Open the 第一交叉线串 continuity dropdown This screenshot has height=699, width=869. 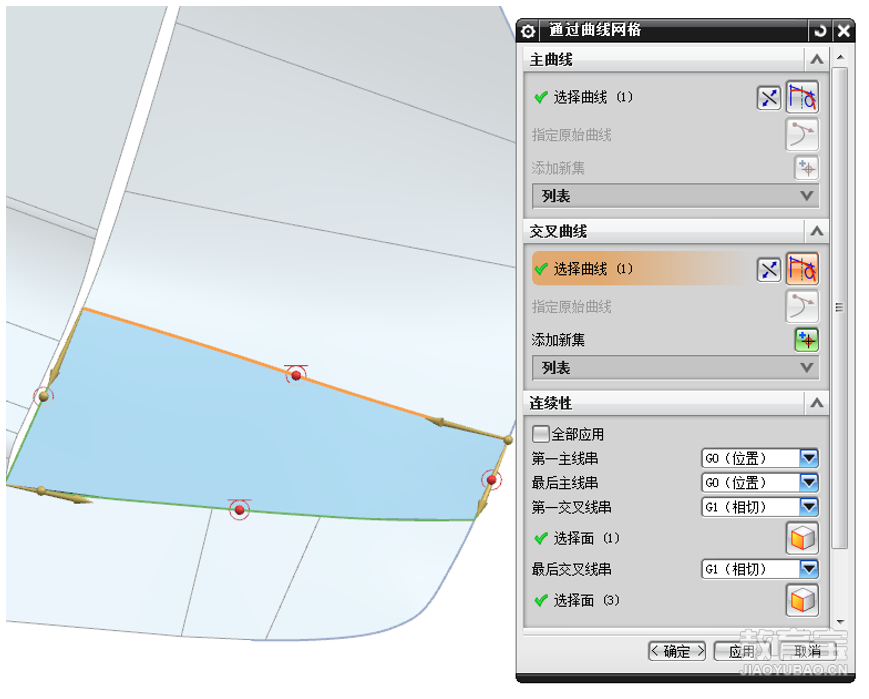click(x=809, y=507)
